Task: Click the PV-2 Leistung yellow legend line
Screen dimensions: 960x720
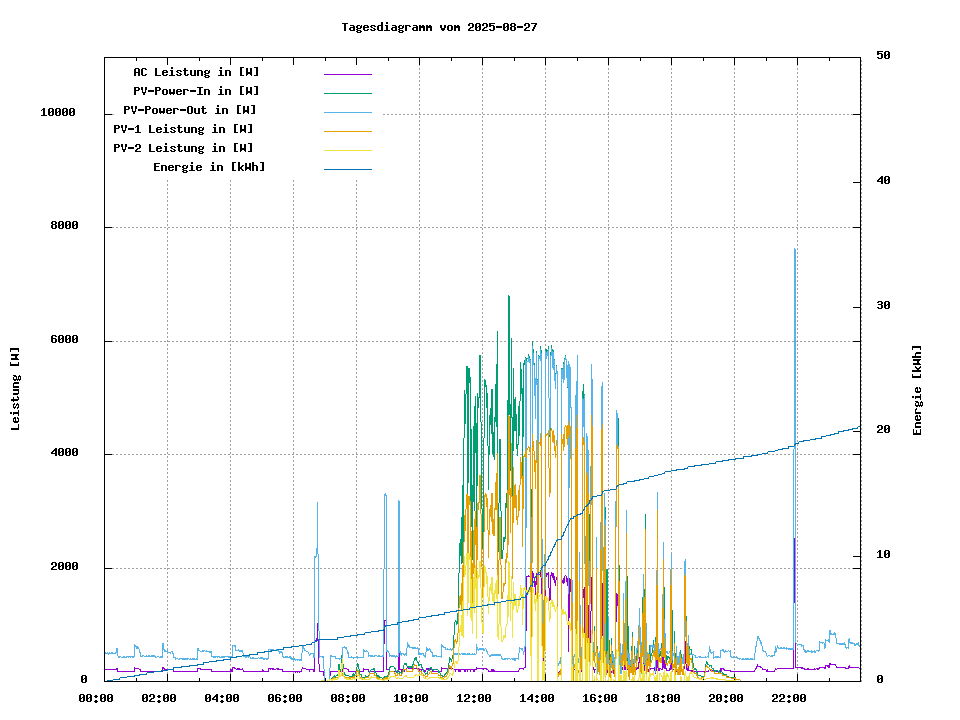Action: (x=347, y=150)
